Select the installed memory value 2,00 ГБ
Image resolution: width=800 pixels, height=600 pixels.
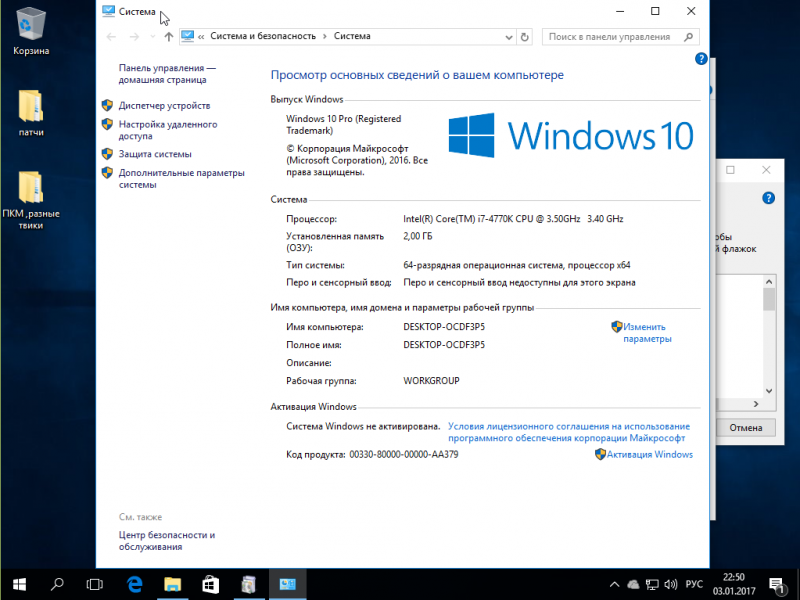pos(417,236)
